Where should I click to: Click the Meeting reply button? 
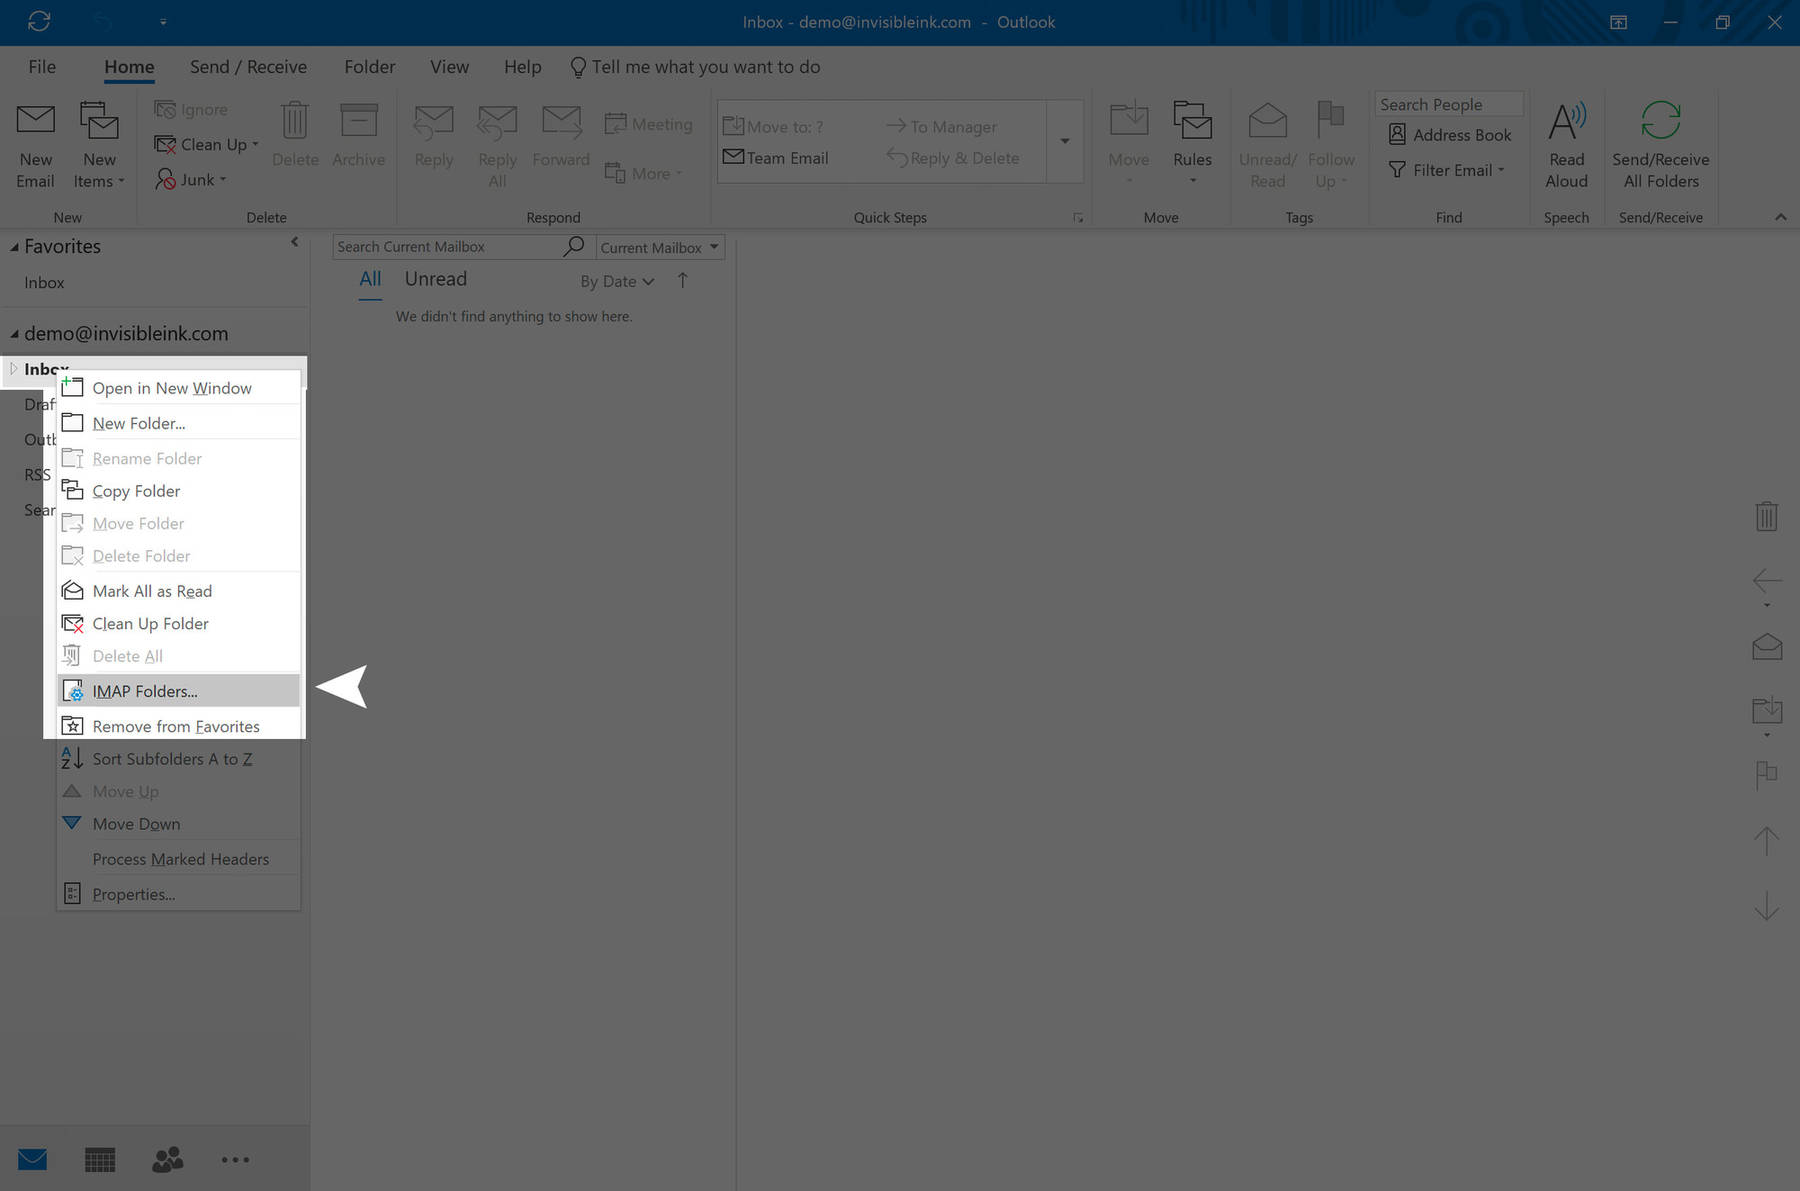coord(648,124)
